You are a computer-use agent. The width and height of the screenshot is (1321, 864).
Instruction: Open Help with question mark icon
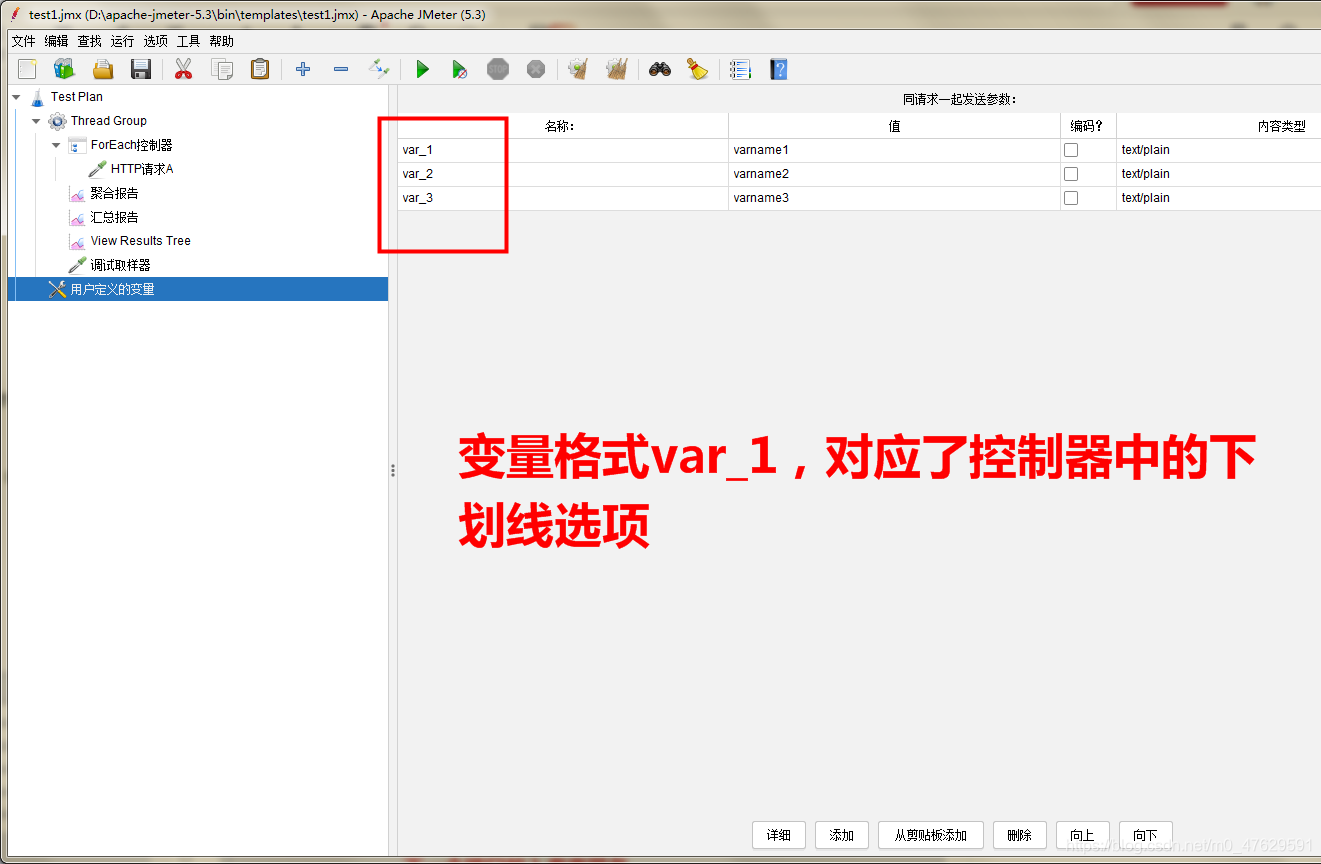(779, 69)
